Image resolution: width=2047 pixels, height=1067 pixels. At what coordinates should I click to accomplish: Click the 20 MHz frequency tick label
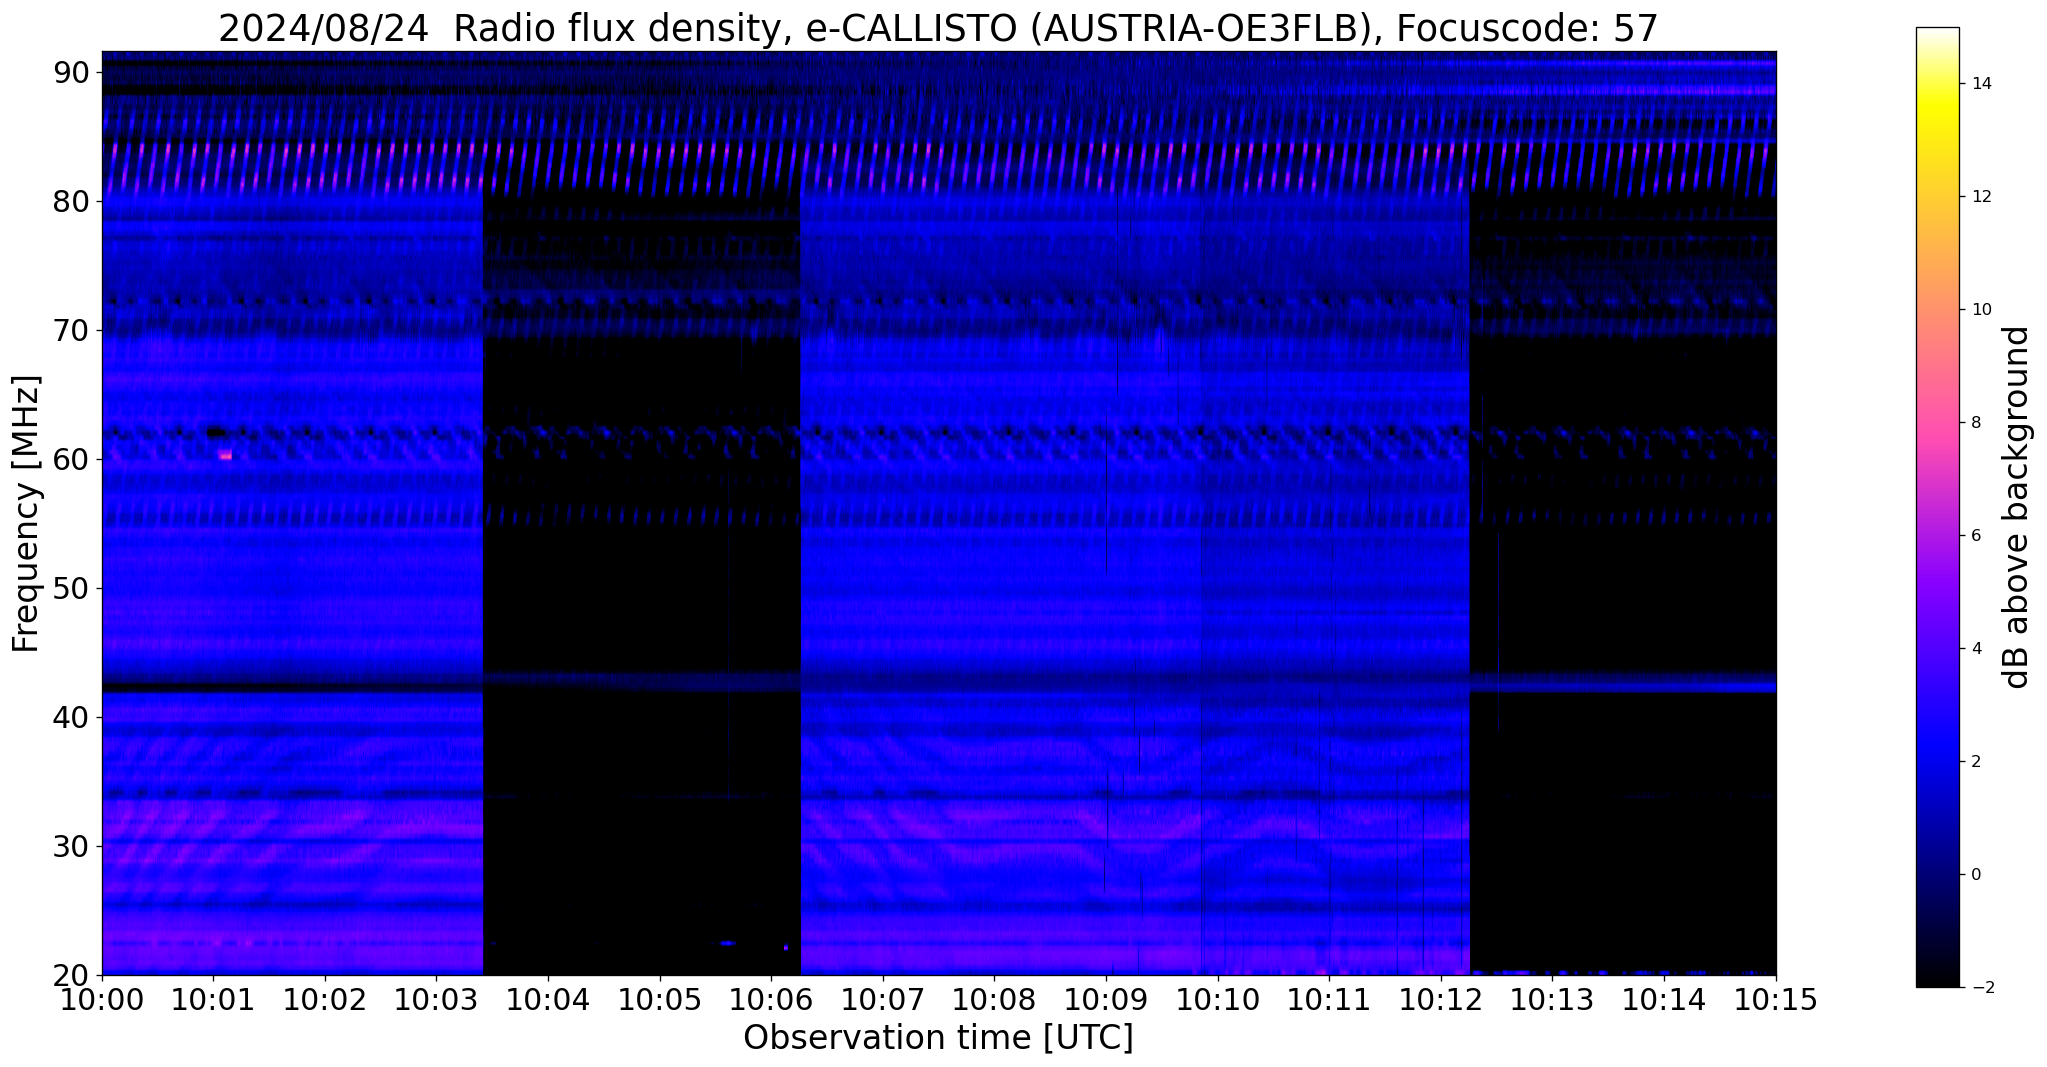(x=73, y=975)
